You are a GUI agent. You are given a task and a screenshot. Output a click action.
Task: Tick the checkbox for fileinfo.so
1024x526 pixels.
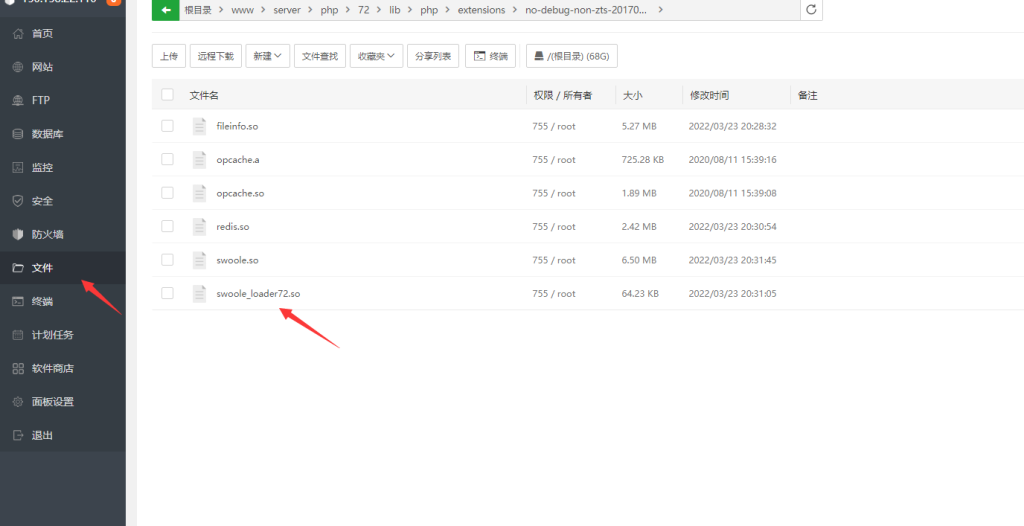click(167, 126)
